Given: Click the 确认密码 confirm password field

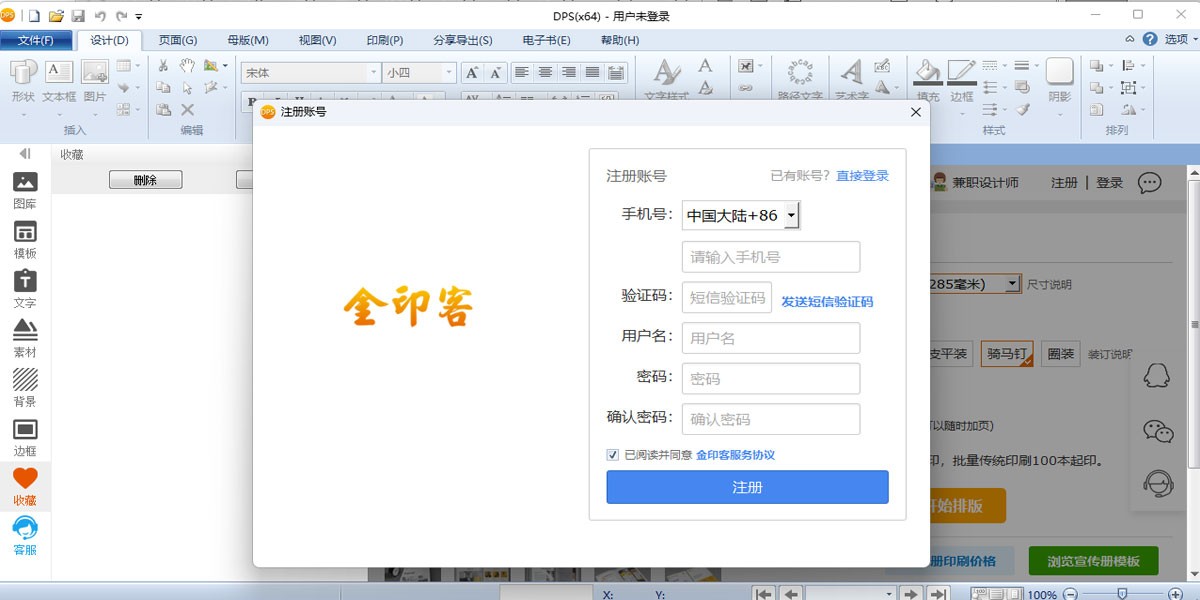Looking at the screenshot, I should click(771, 419).
